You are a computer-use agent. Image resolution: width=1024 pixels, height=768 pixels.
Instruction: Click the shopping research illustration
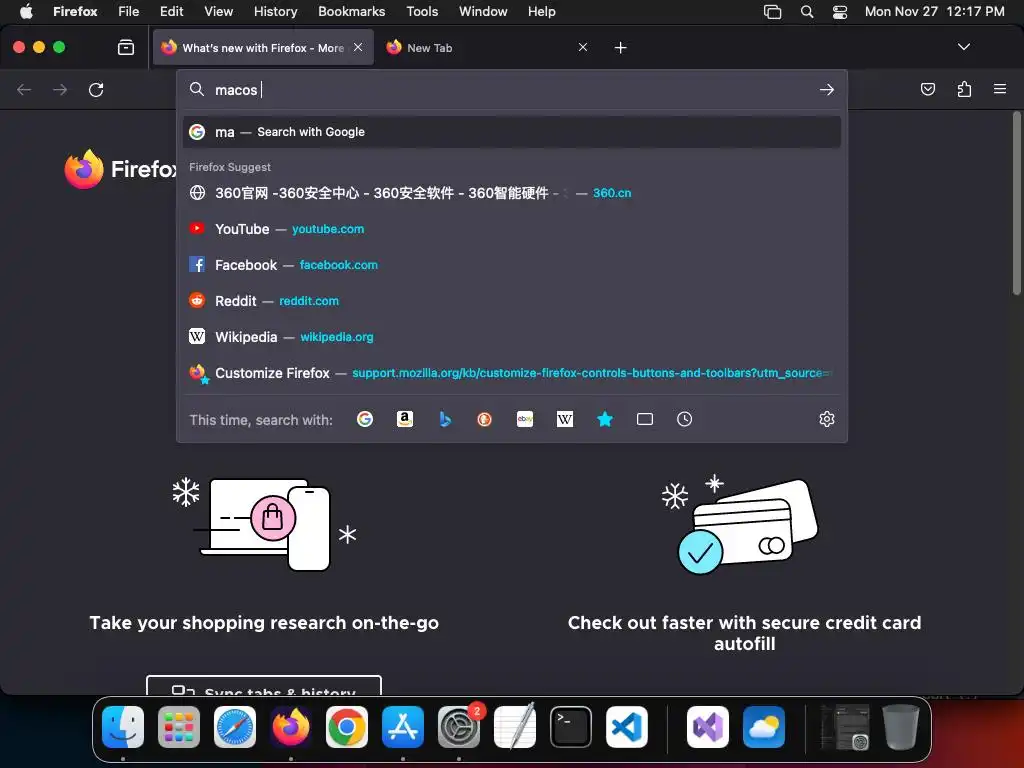tap(264, 522)
